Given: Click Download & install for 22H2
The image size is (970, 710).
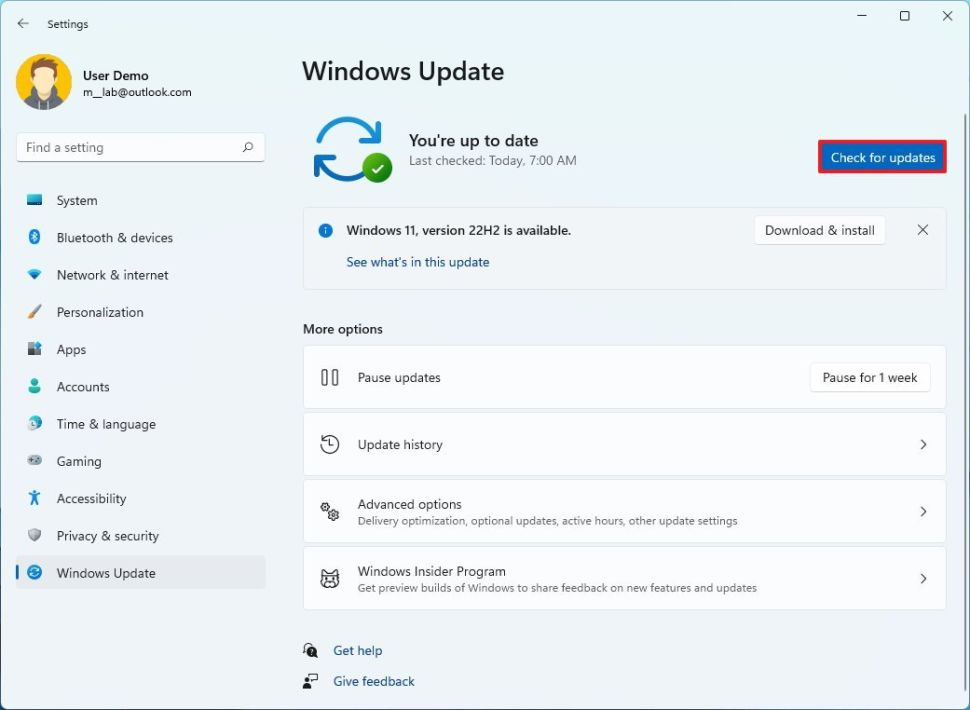Looking at the screenshot, I should pos(819,230).
